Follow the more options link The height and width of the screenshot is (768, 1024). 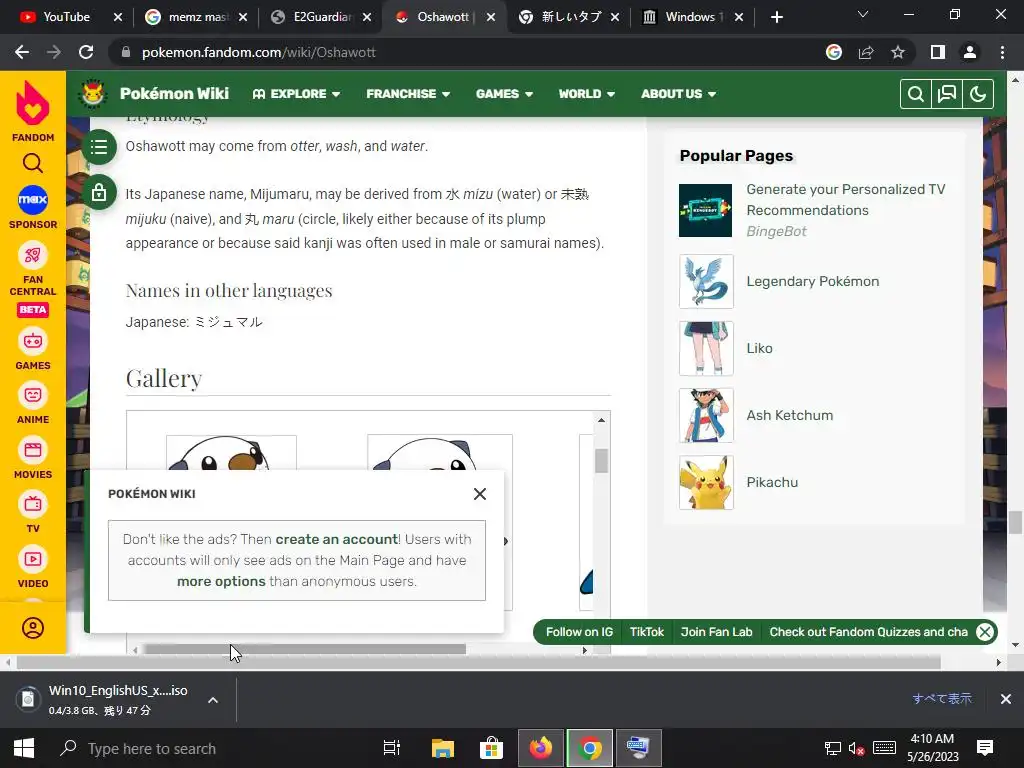[x=221, y=581]
